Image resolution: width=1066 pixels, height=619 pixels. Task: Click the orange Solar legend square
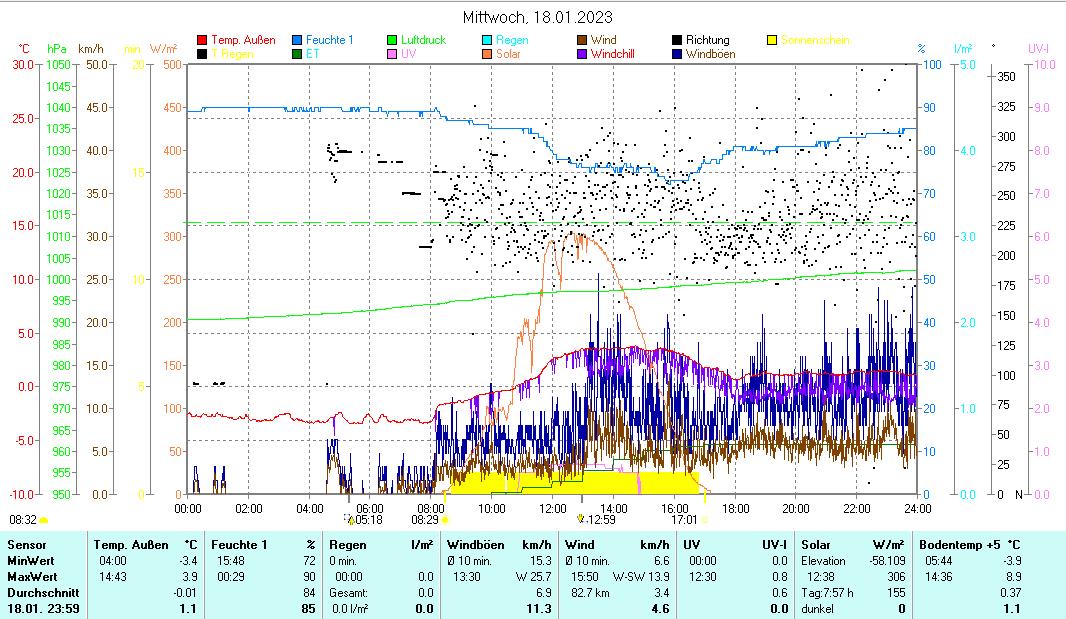[x=488, y=54]
